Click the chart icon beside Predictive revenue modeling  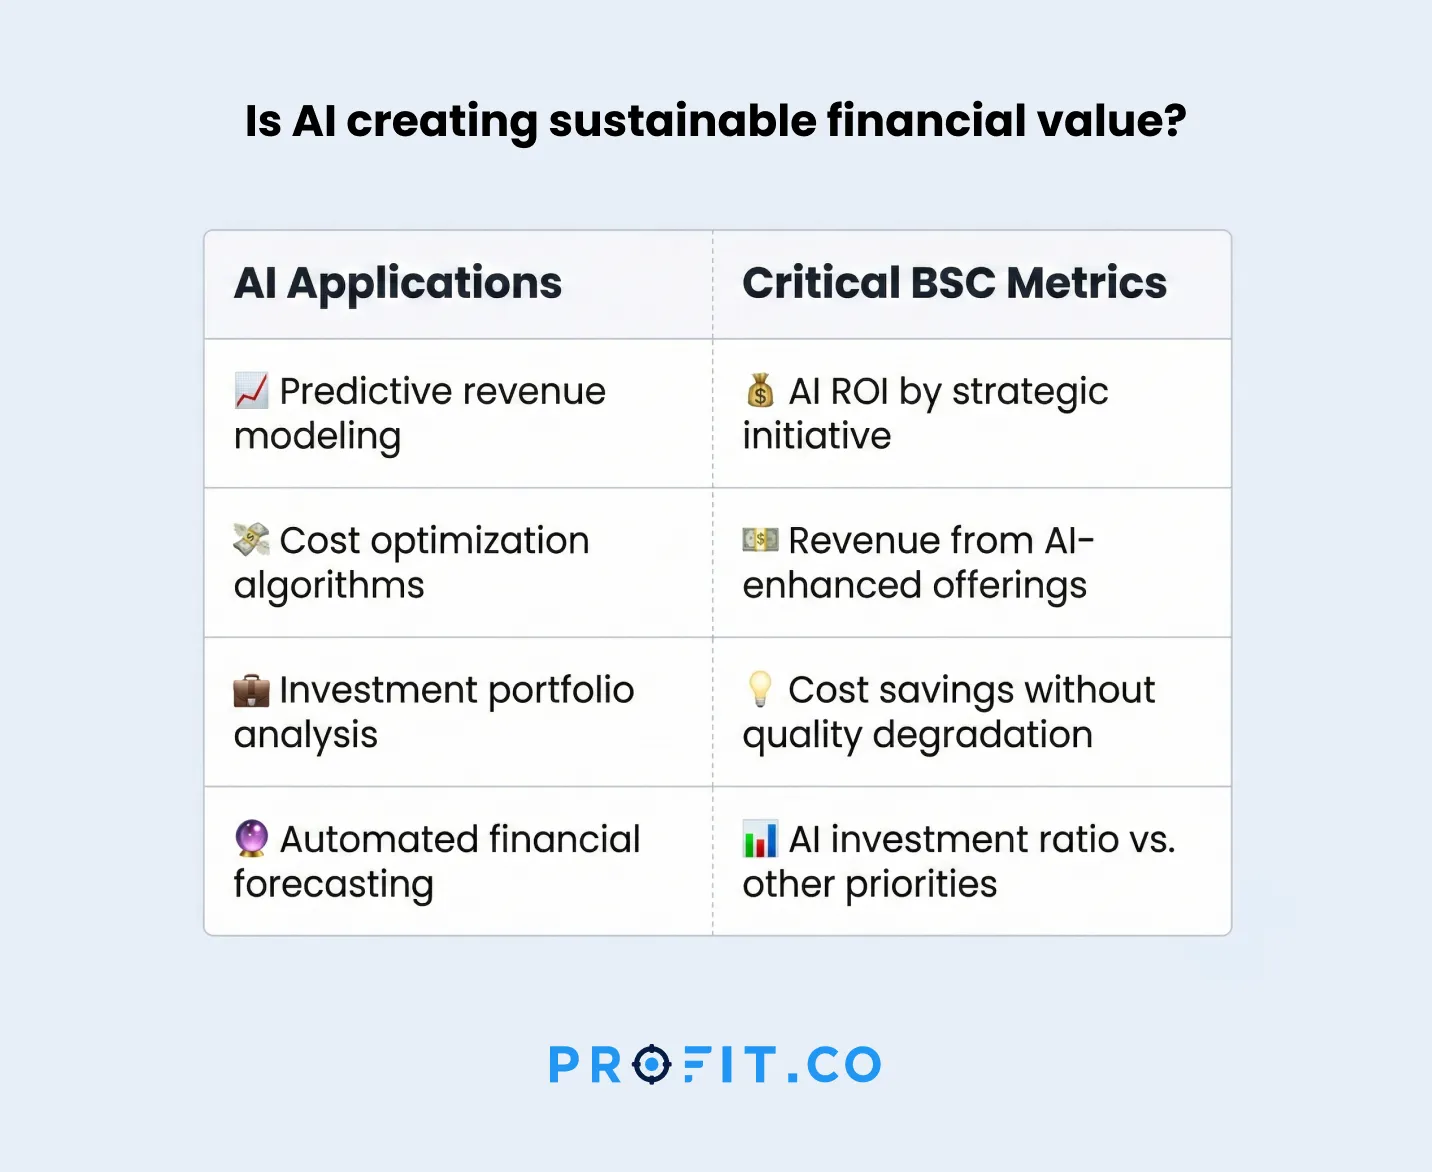click(x=251, y=391)
